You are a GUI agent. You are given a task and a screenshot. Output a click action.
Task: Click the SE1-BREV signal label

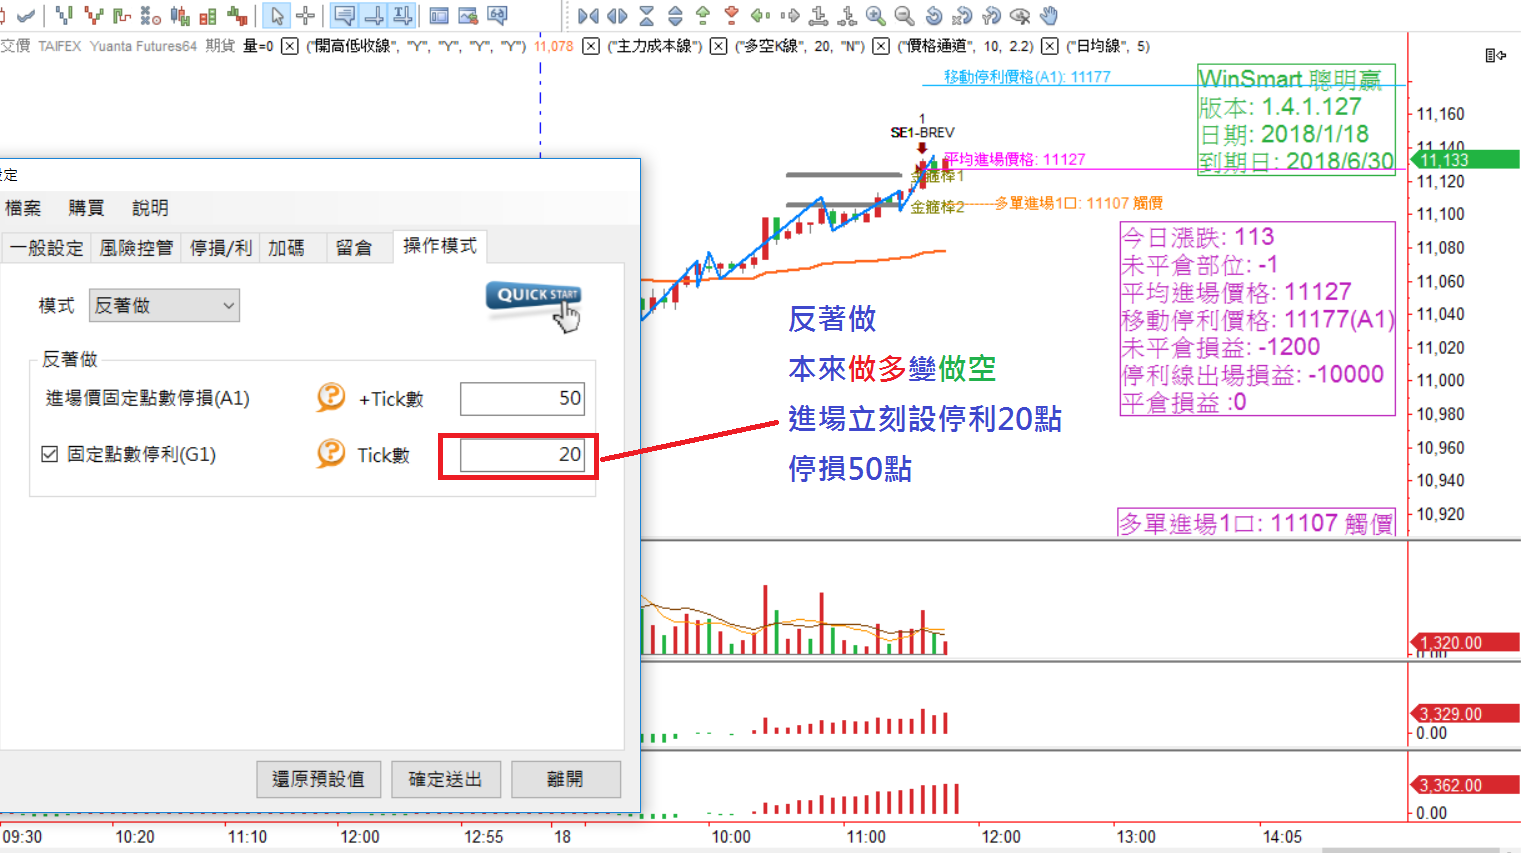[922, 132]
